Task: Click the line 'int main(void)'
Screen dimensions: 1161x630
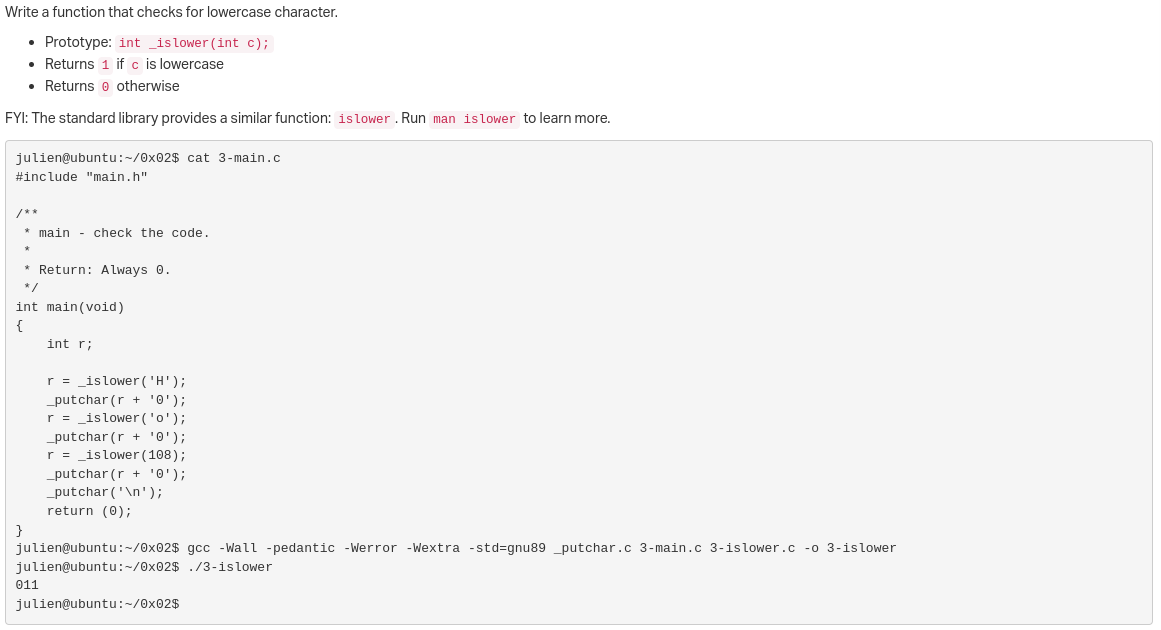Action: tap(70, 307)
